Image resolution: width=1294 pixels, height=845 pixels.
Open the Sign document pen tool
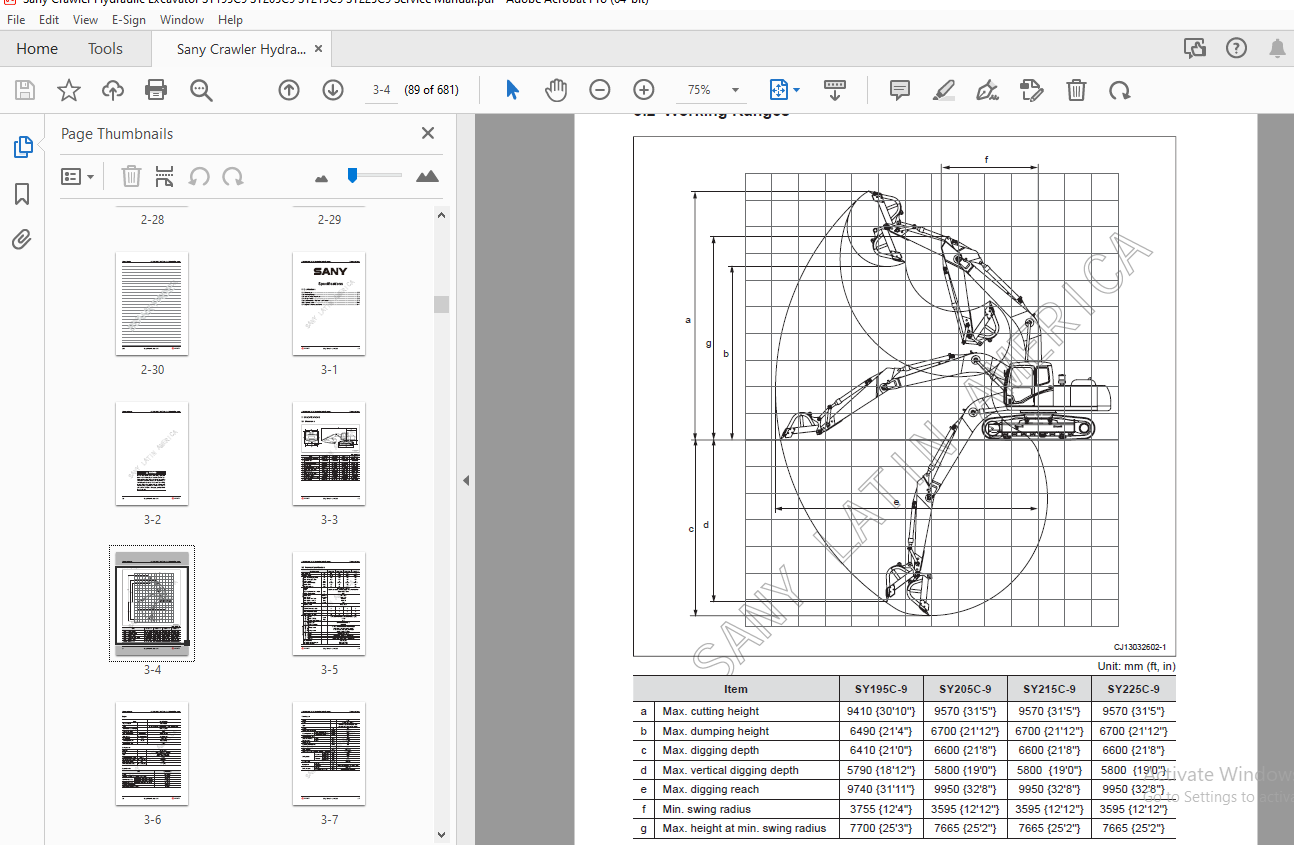coord(988,90)
